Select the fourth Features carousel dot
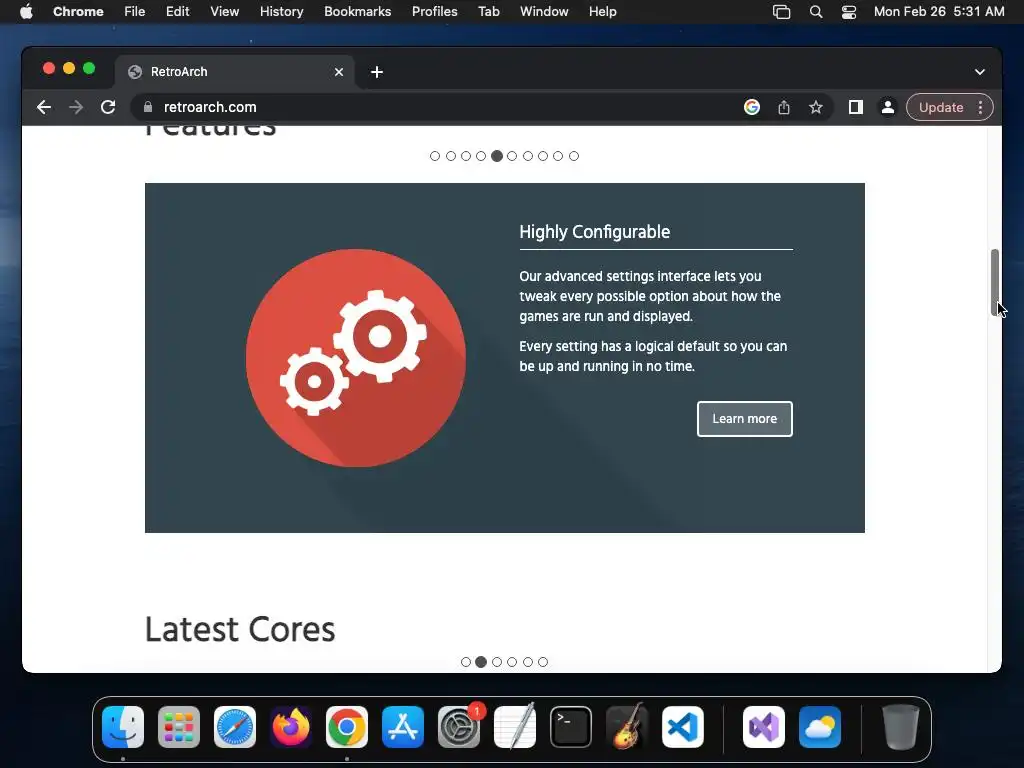 (481, 156)
